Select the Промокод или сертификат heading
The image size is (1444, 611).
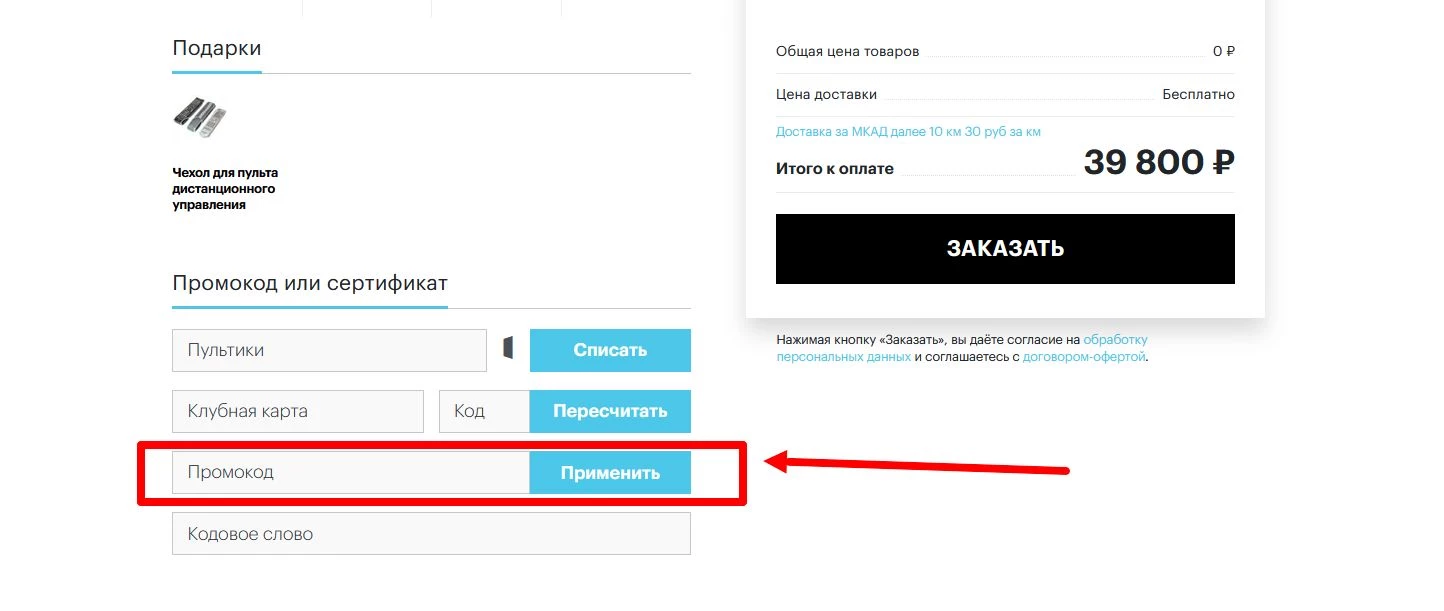(x=310, y=283)
